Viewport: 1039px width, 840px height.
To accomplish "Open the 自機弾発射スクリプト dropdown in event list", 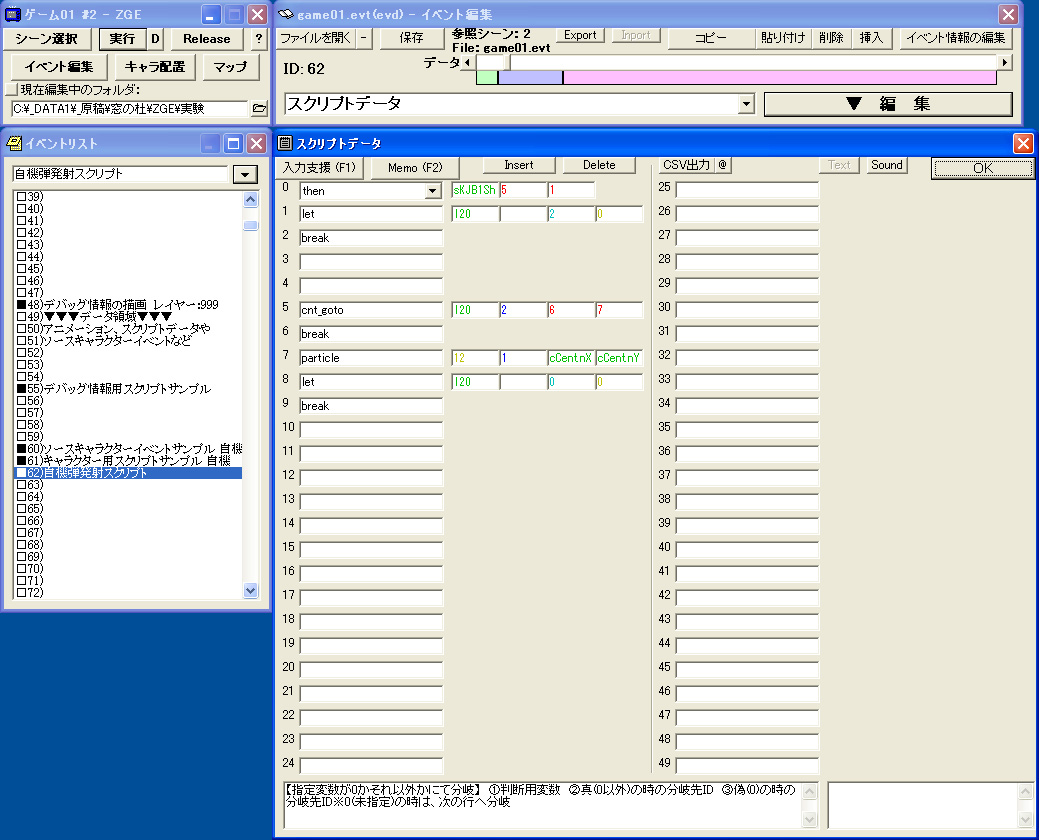I will coord(245,174).
